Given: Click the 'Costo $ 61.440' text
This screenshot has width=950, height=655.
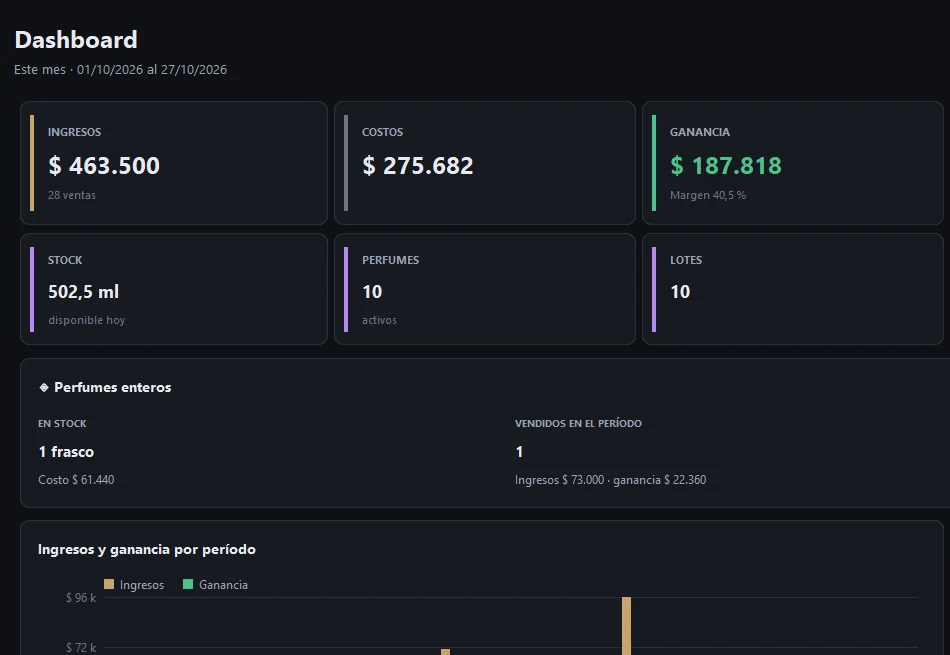Looking at the screenshot, I should [76, 480].
